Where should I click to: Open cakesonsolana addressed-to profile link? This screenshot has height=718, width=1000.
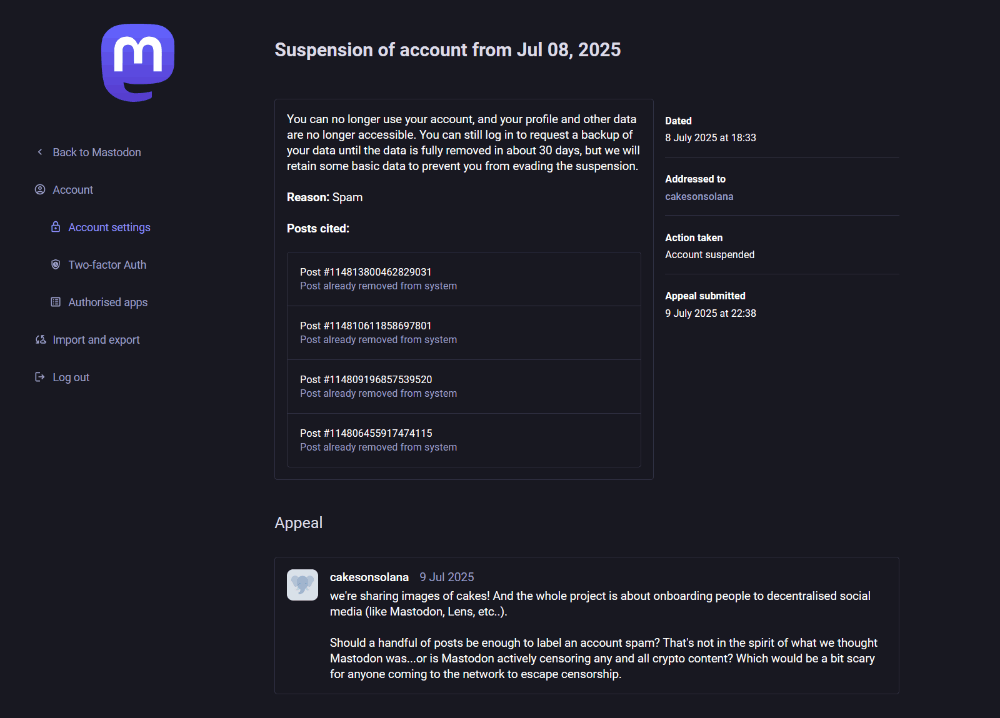[699, 196]
